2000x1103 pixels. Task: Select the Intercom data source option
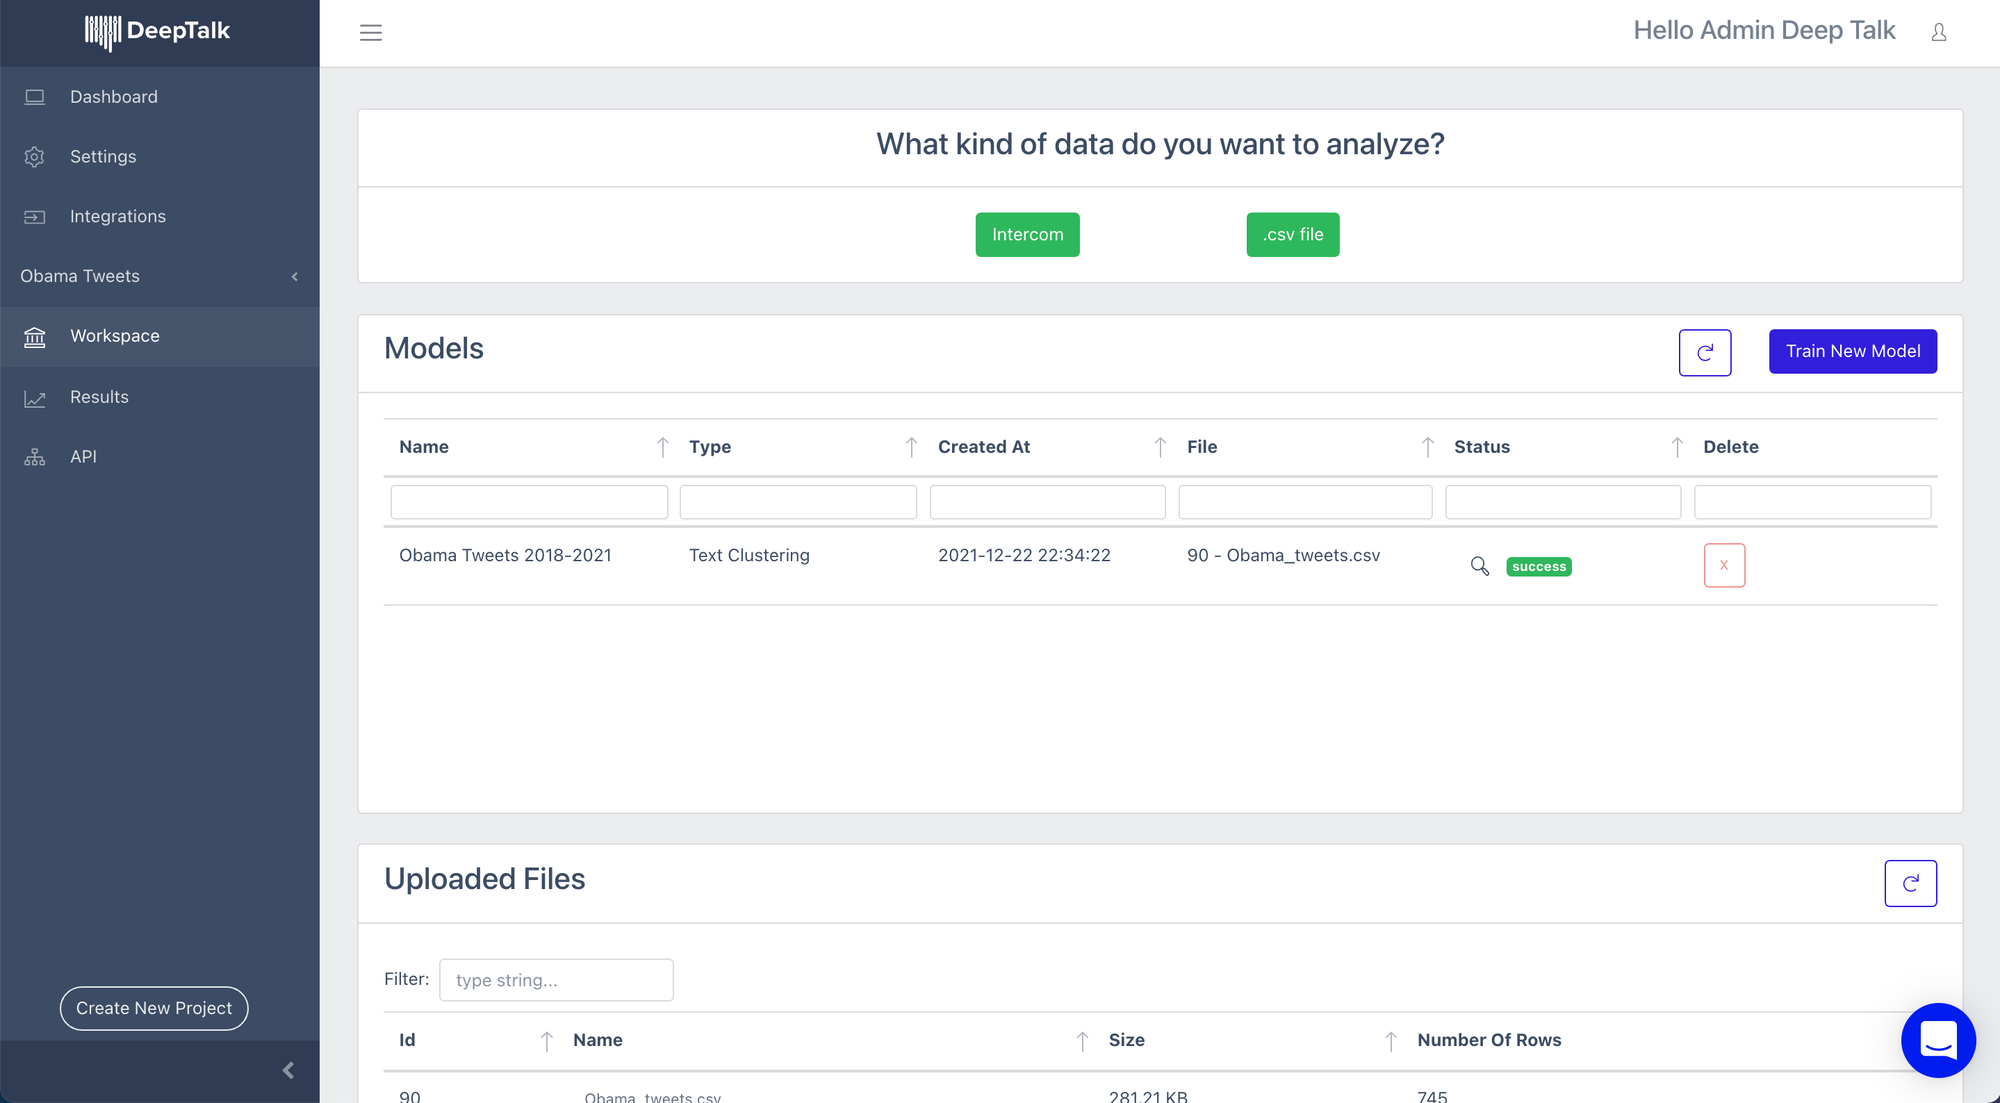pos(1028,235)
